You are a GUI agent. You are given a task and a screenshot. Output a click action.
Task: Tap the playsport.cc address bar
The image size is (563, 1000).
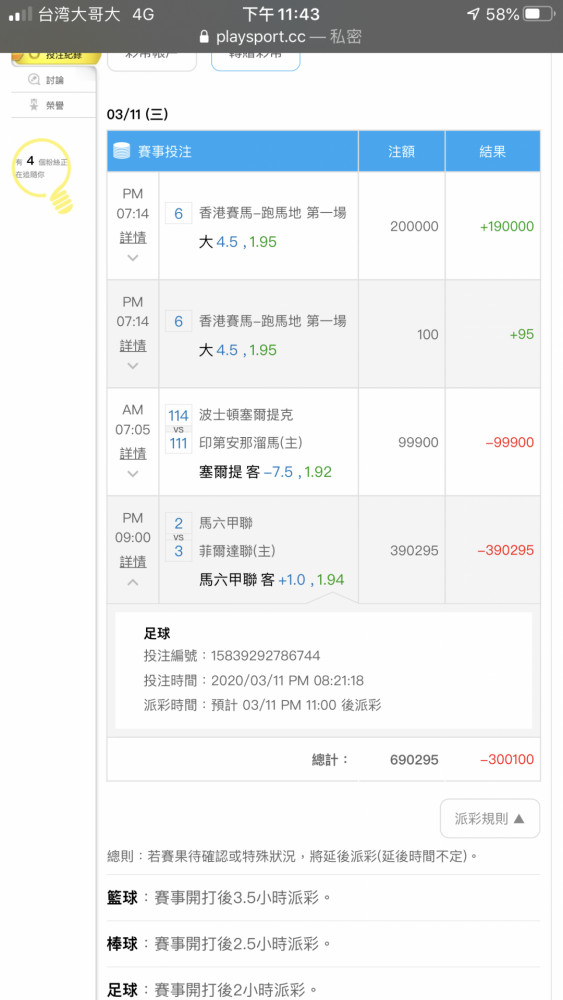pos(281,37)
